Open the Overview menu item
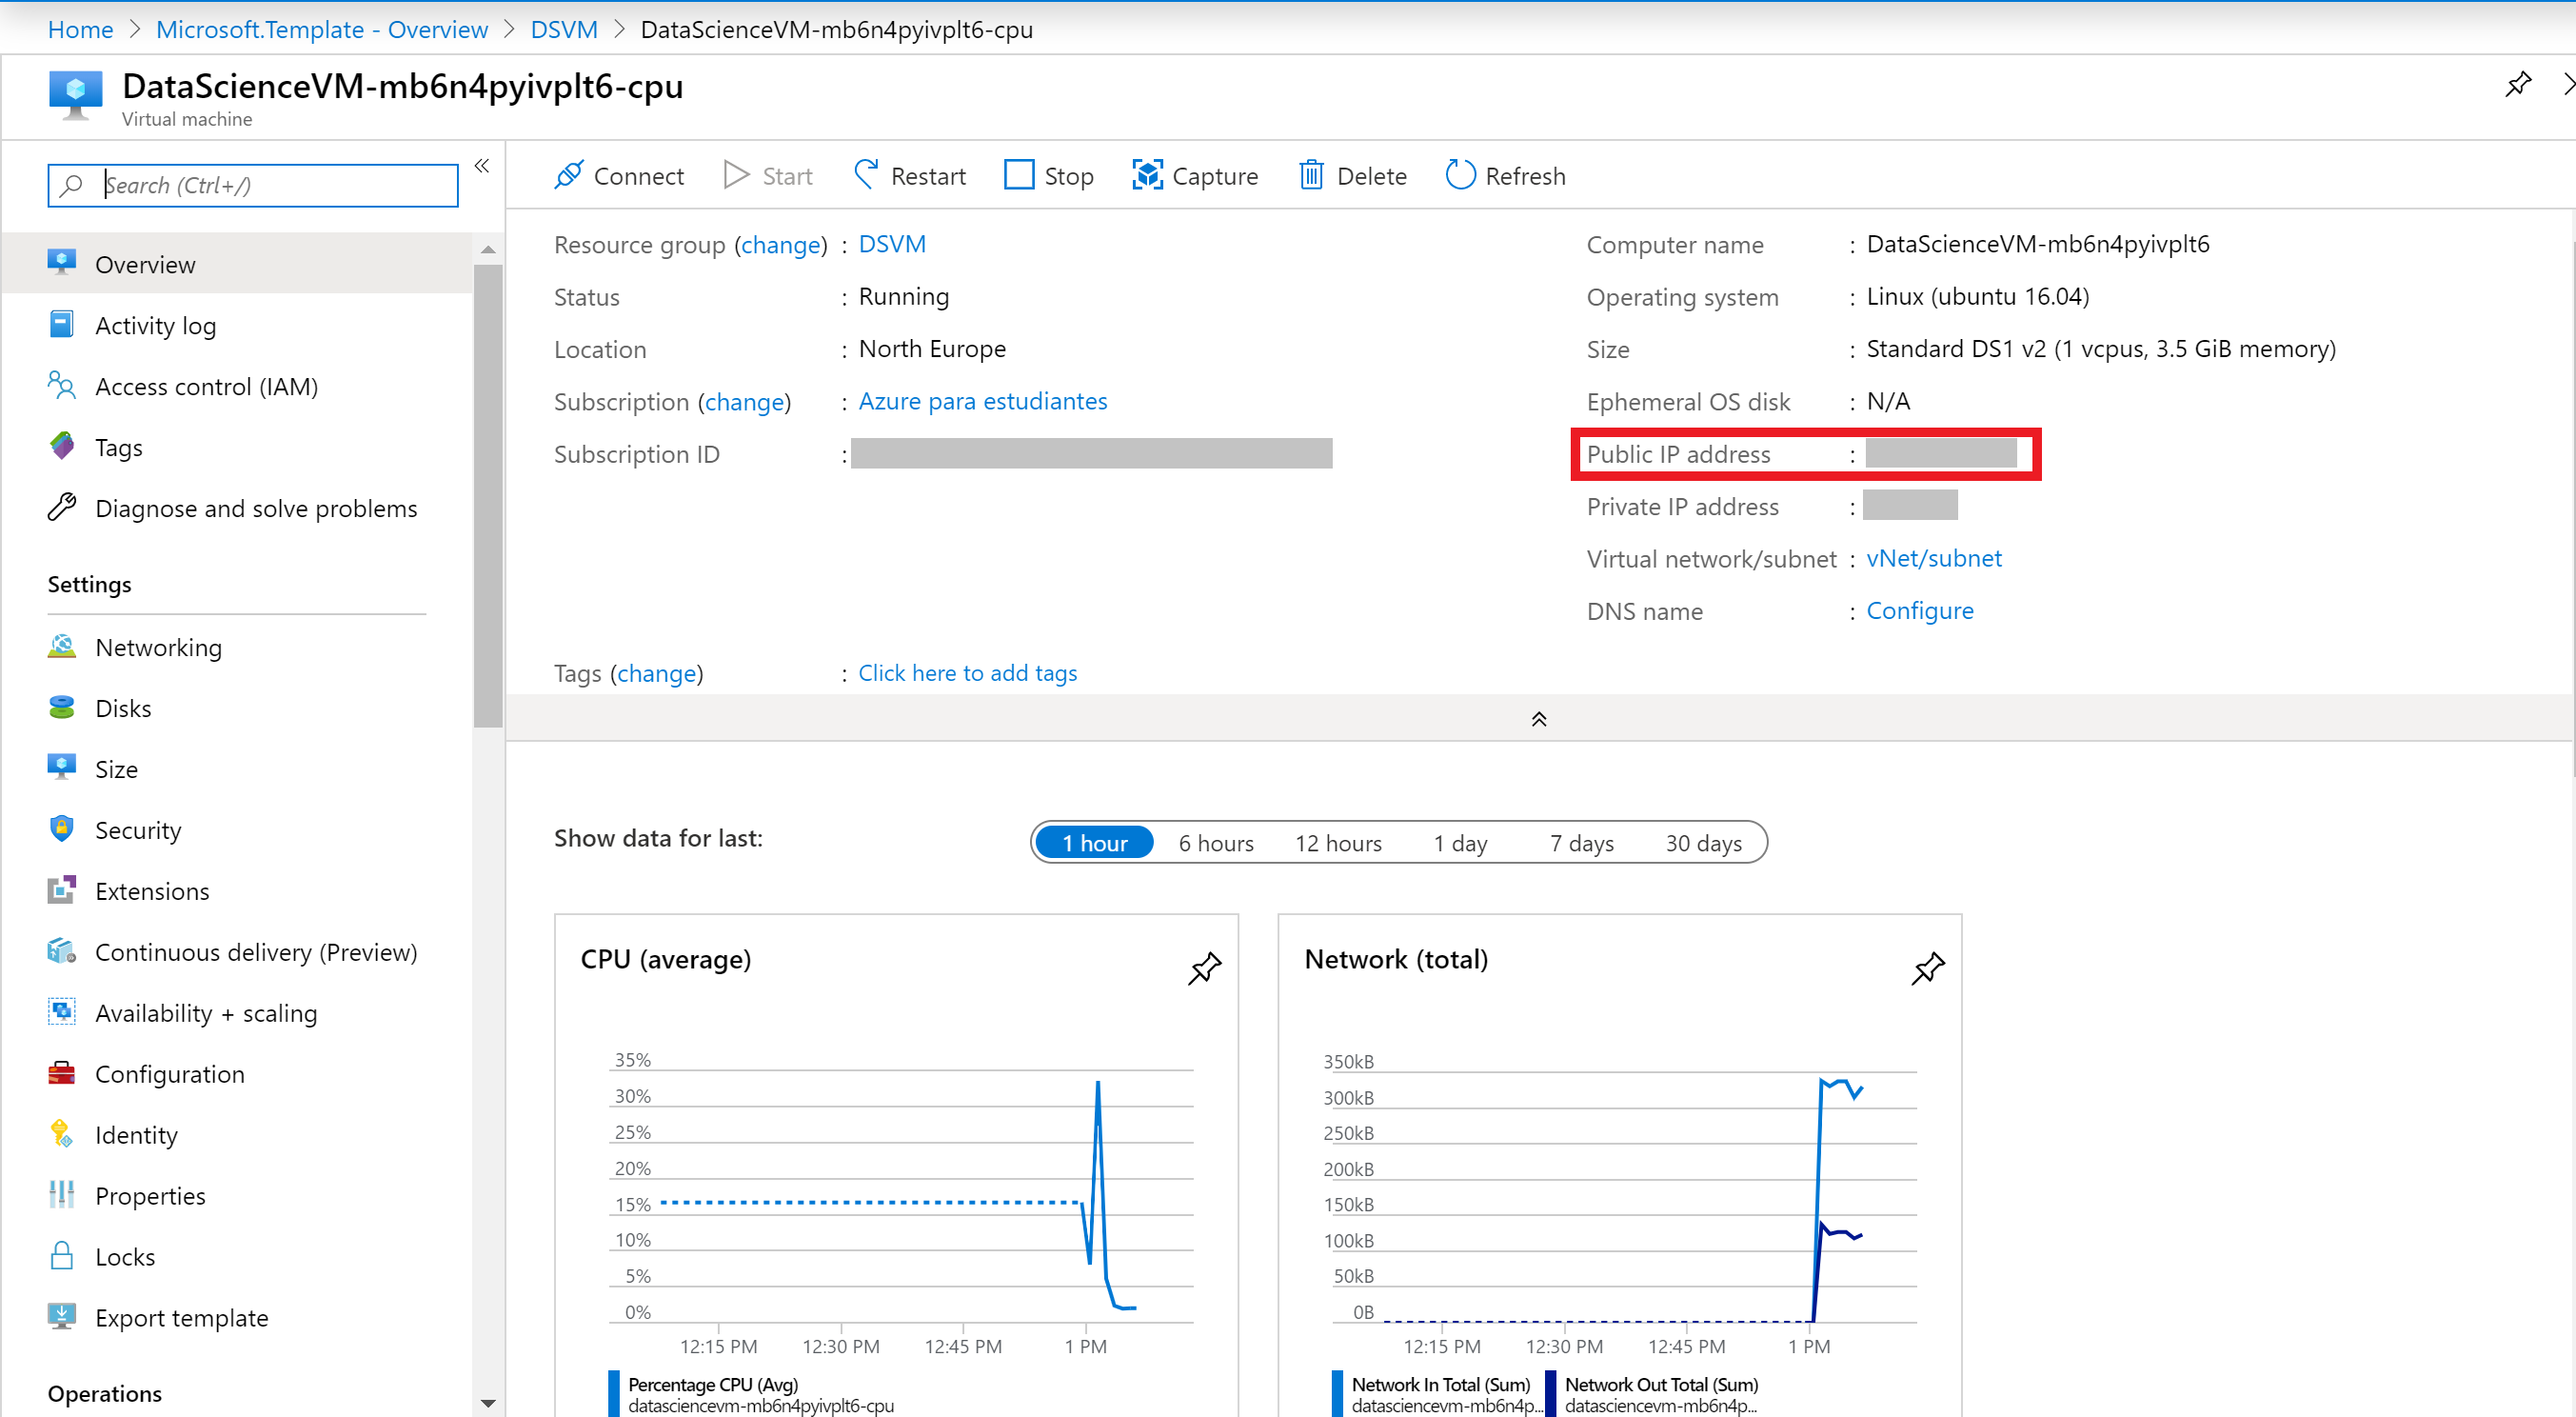Image resolution: width=2576 pixels, height=1417 pixels. click(237, 264)
